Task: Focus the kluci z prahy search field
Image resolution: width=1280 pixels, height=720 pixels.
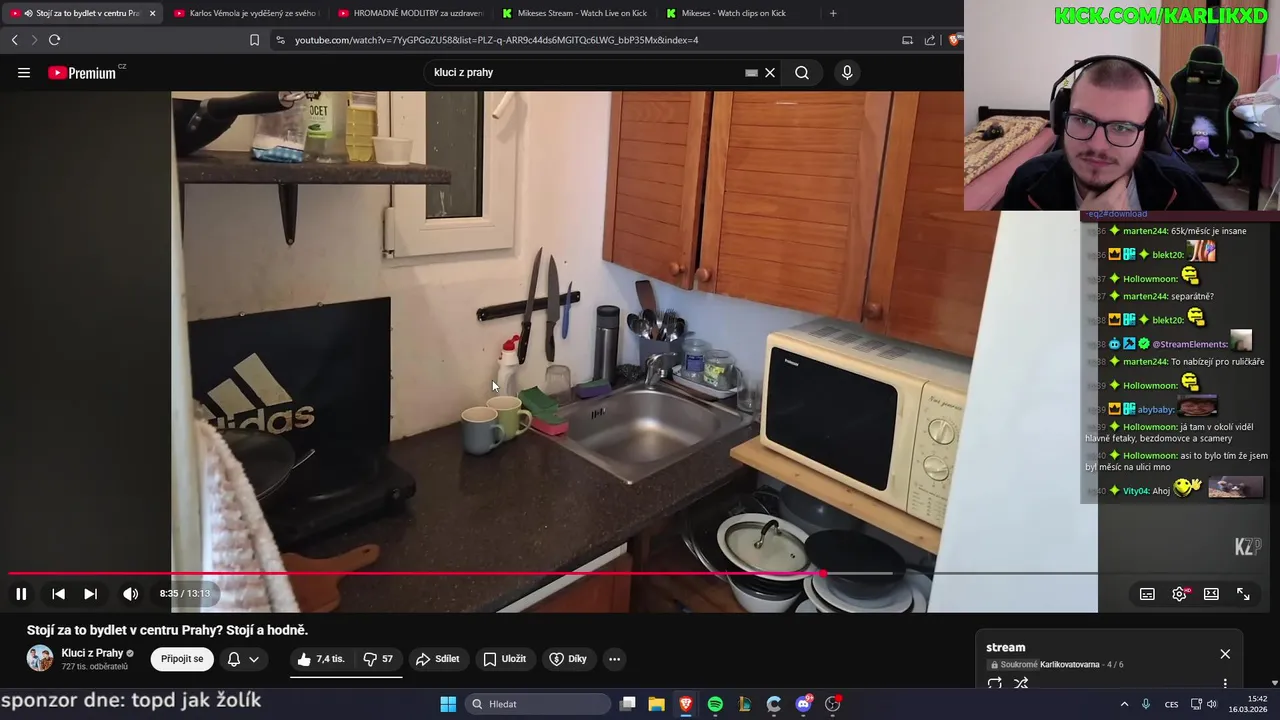Action: click(x=585, y=72)
